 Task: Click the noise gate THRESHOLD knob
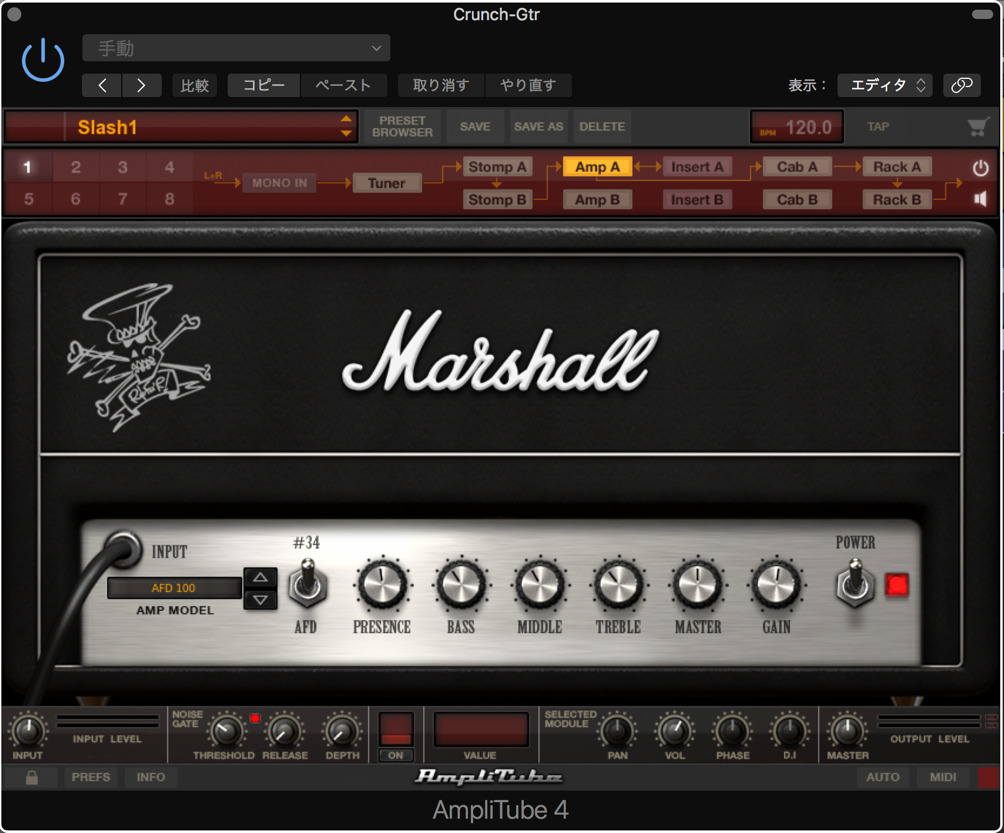point(225,731)
